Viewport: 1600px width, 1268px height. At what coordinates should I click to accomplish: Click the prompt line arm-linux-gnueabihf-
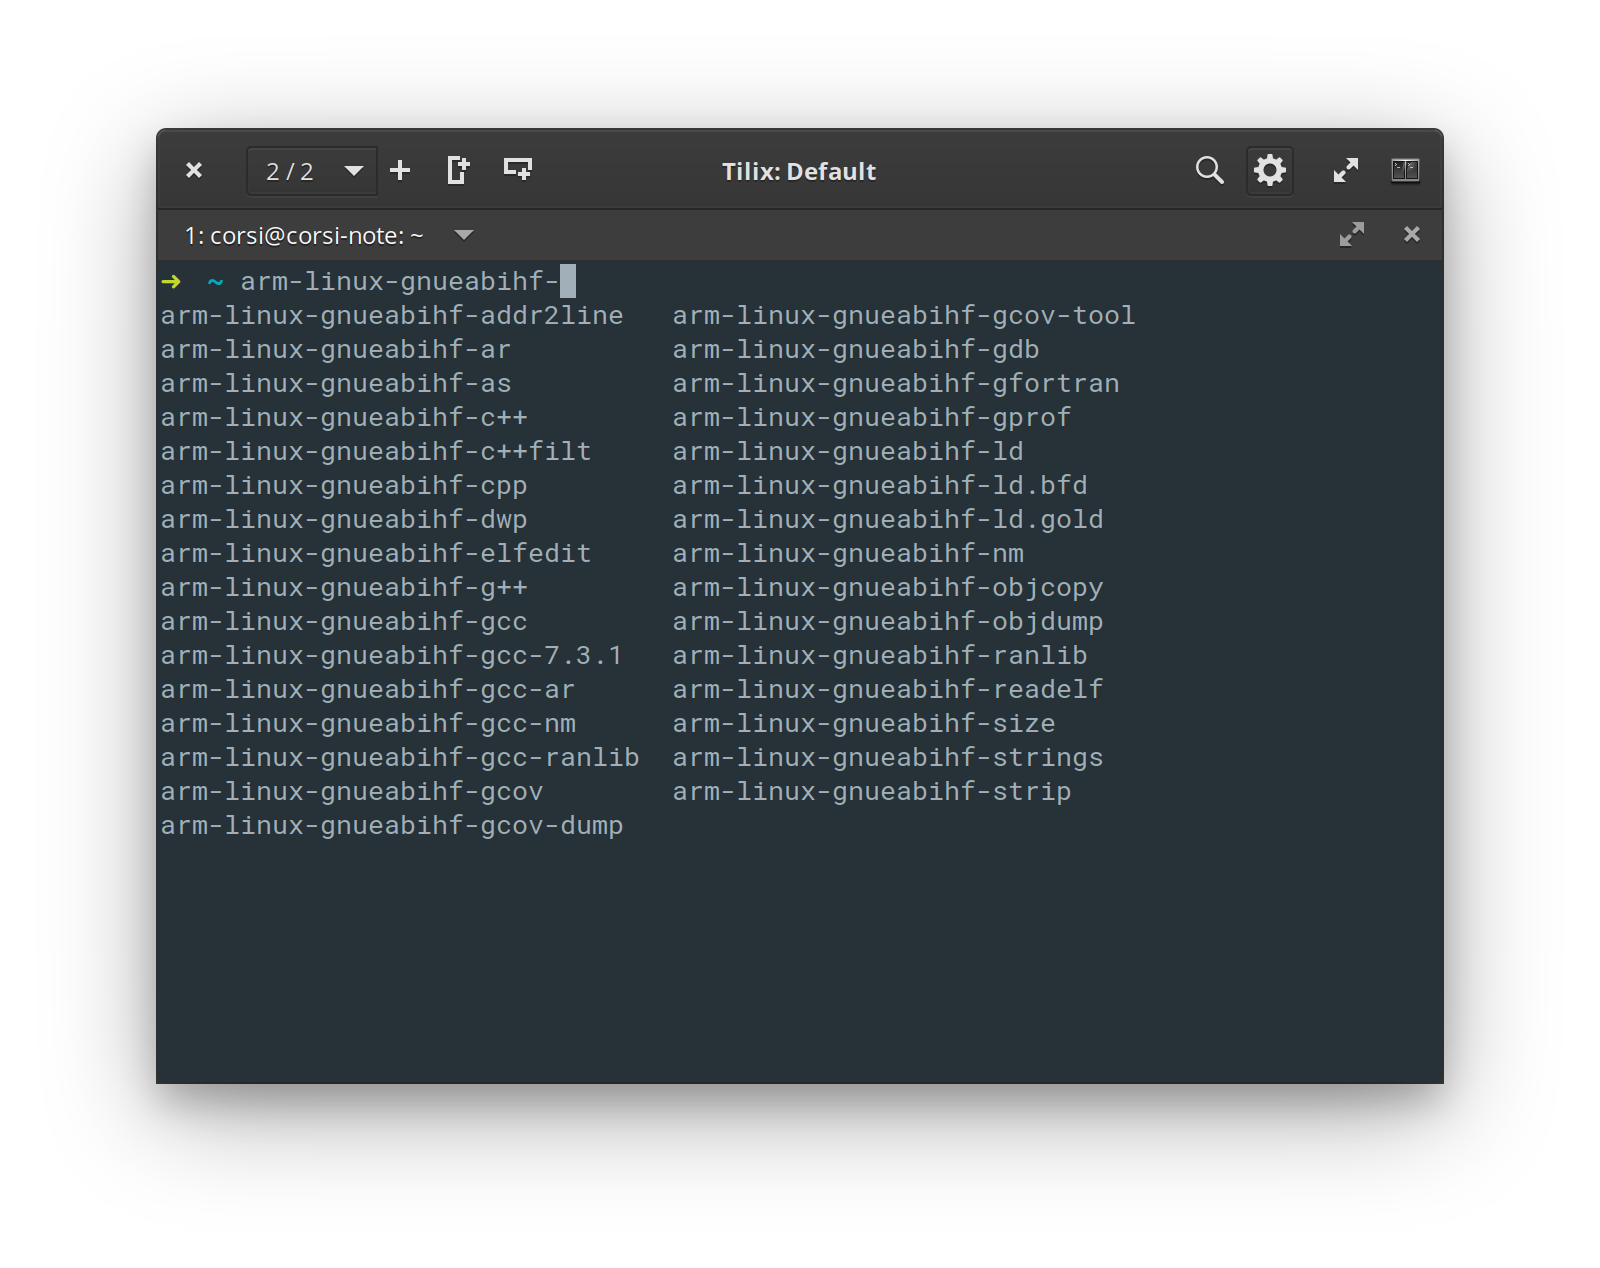click(399, 281)
